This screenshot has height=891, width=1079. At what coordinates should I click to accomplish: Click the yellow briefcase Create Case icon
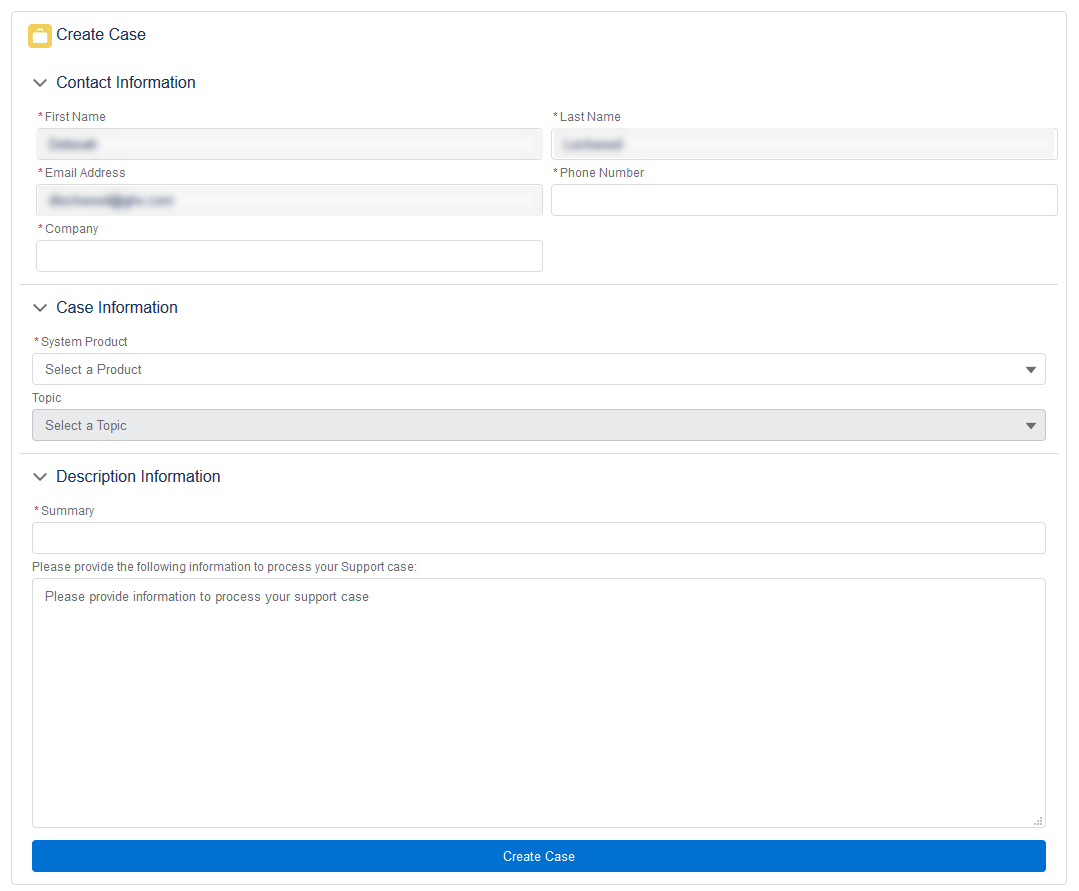[x=39, y=36]
